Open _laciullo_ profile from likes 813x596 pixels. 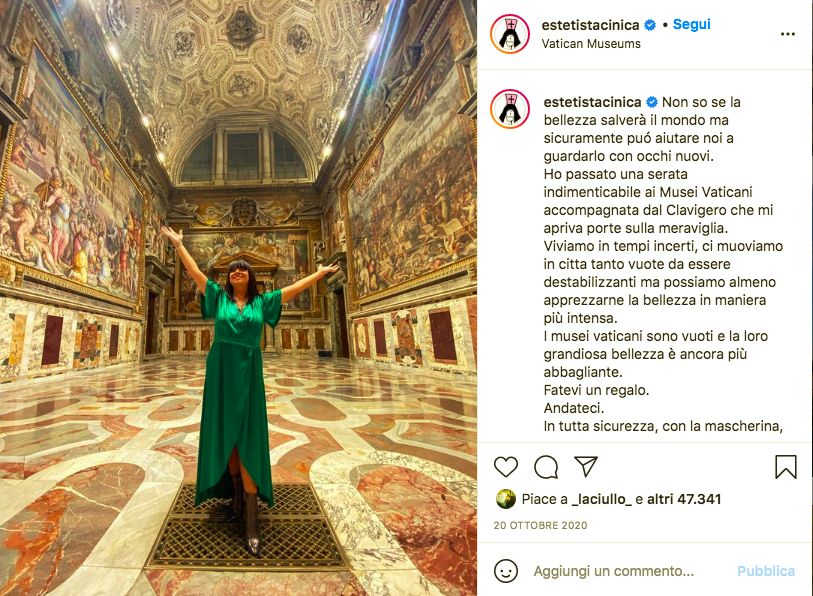coord(602,499)
